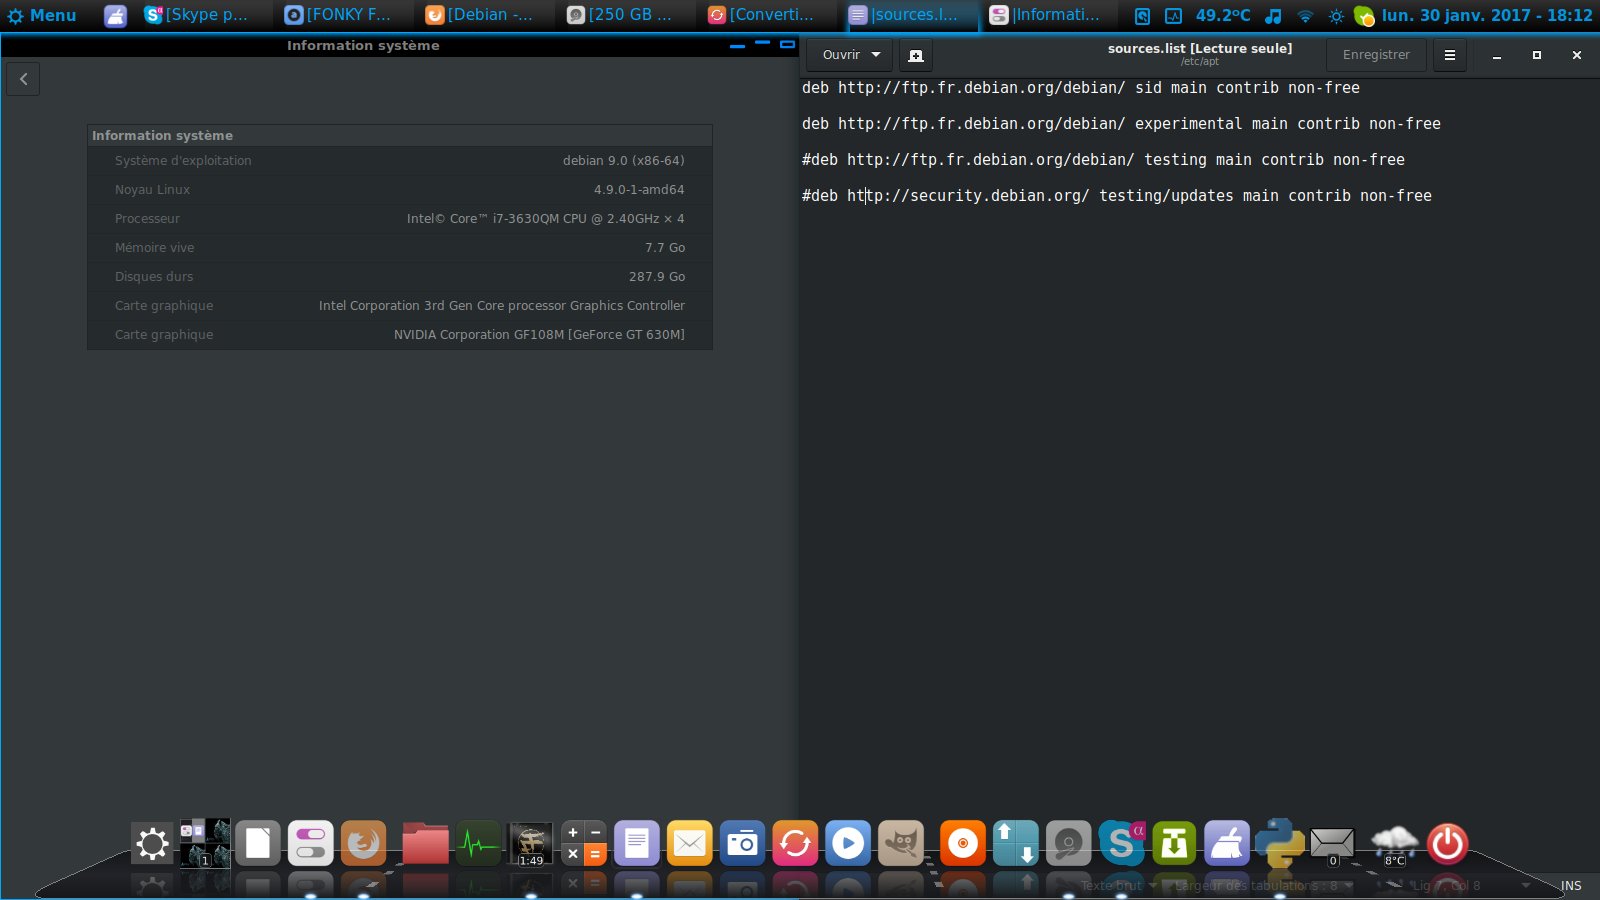Click the red power button in dock
Screen dimensions: 1600x900
[x=1447, y=844]
